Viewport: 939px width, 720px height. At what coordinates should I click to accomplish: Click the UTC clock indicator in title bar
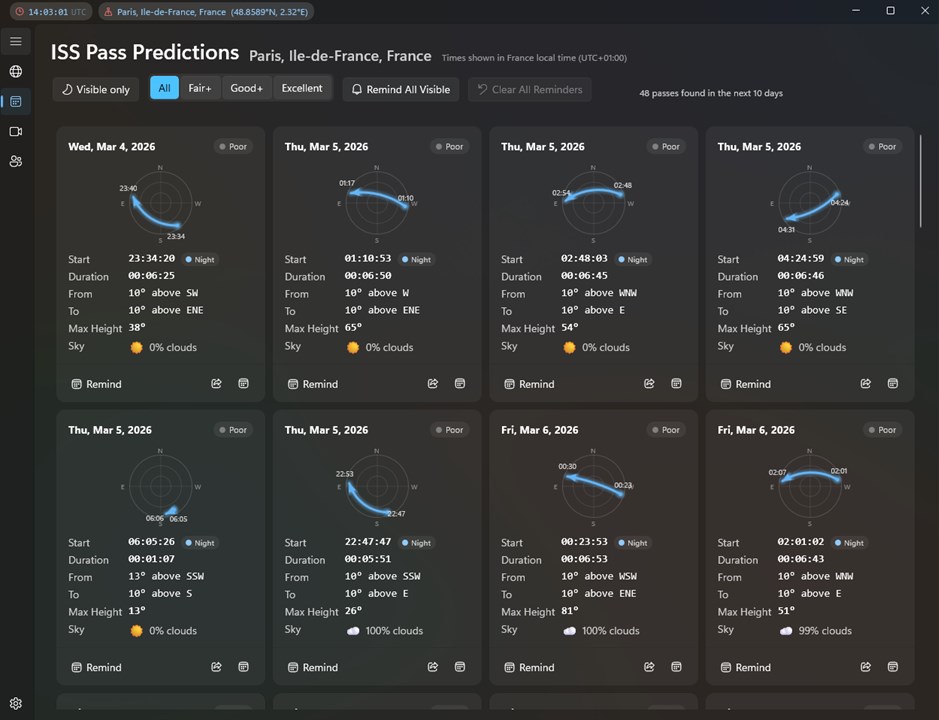(x=51, y=11)
